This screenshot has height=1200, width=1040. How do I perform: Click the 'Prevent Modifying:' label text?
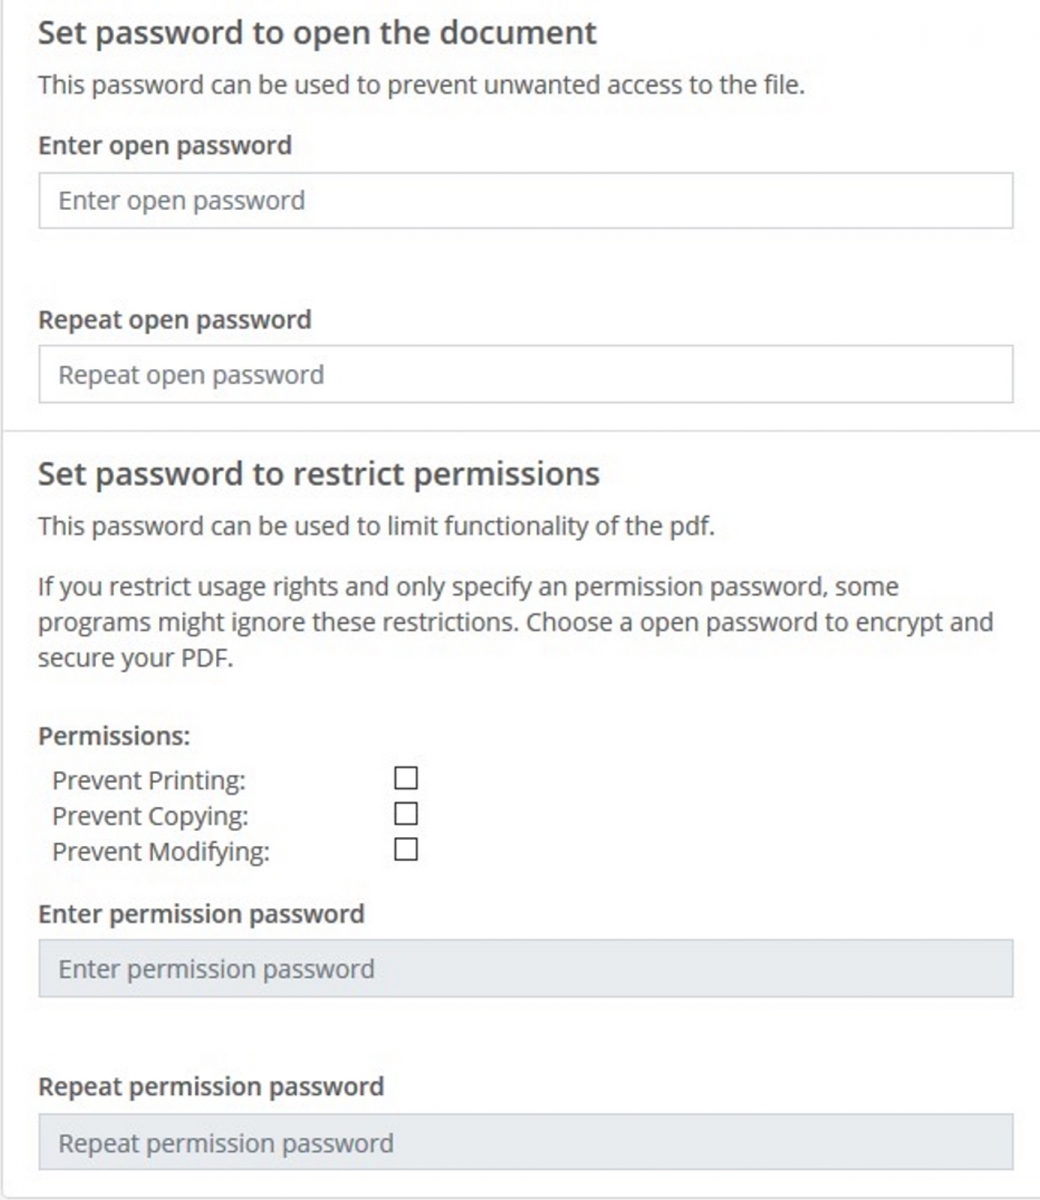(x=161, y=852)
